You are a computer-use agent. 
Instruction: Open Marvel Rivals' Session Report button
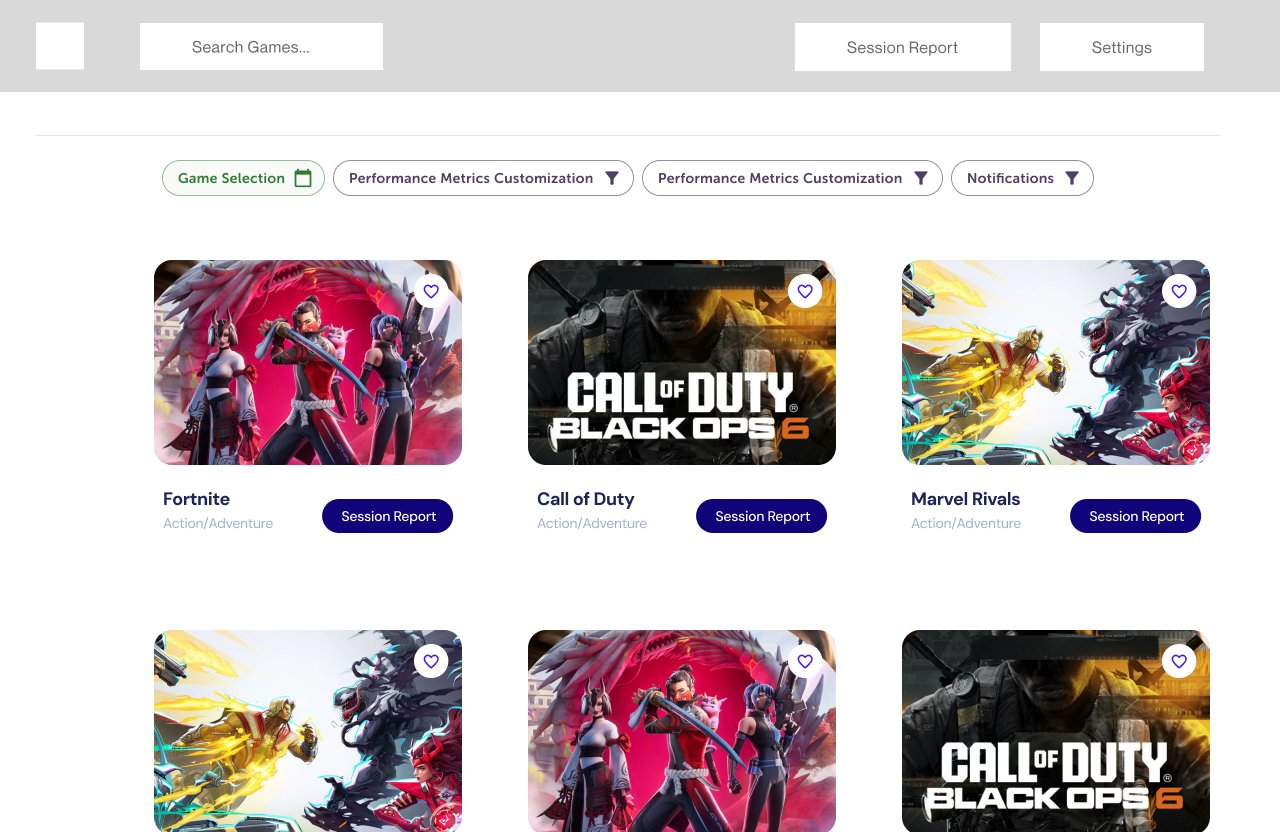[x=1136, y=516]
